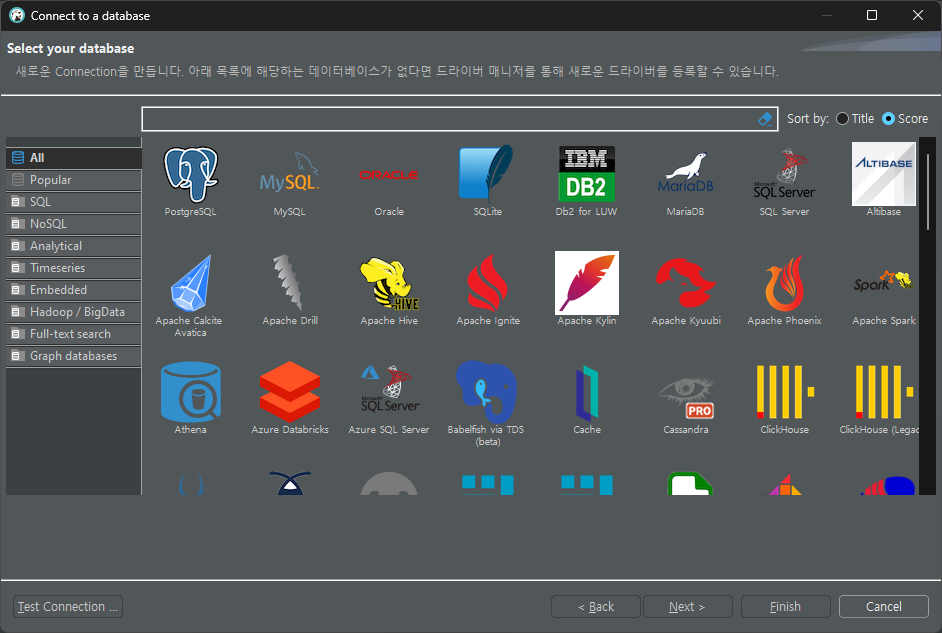Select the SQLite feather icon
The height and width of the screenshot is (633, 942).
tap(487, 173)
